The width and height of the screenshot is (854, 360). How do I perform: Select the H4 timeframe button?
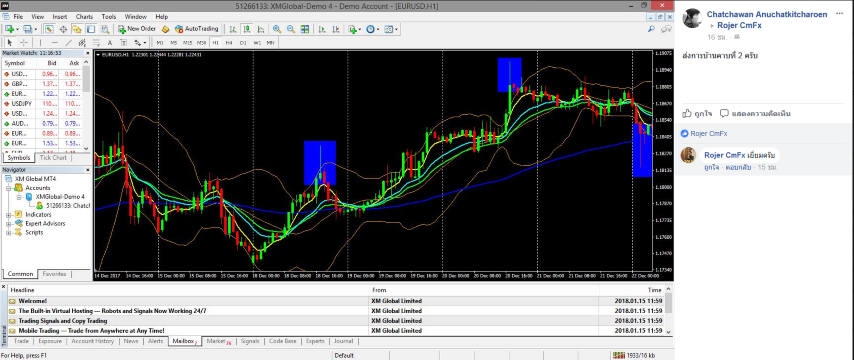[229, 42]
